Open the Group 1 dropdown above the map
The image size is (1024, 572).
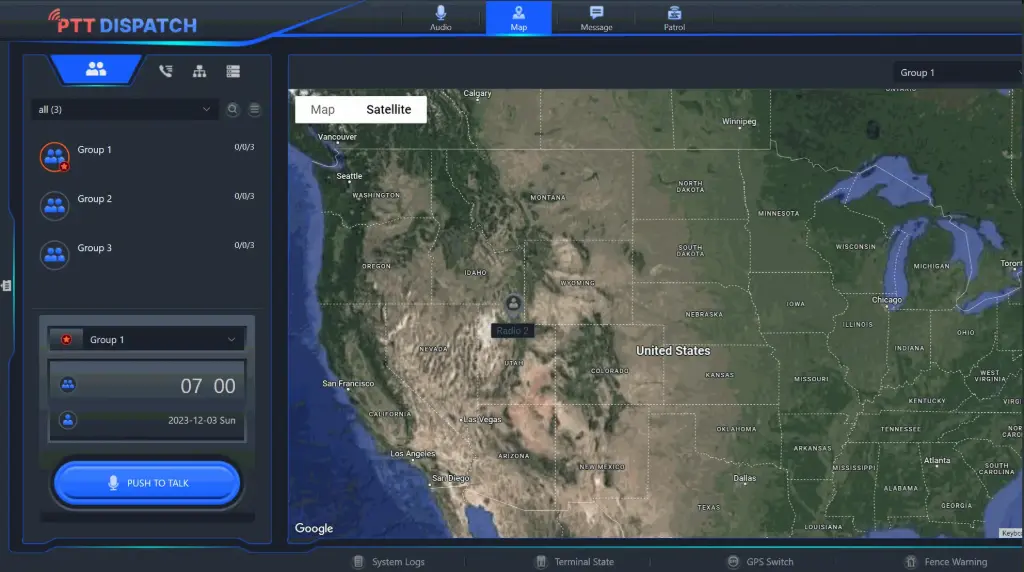tap(957, 72)
